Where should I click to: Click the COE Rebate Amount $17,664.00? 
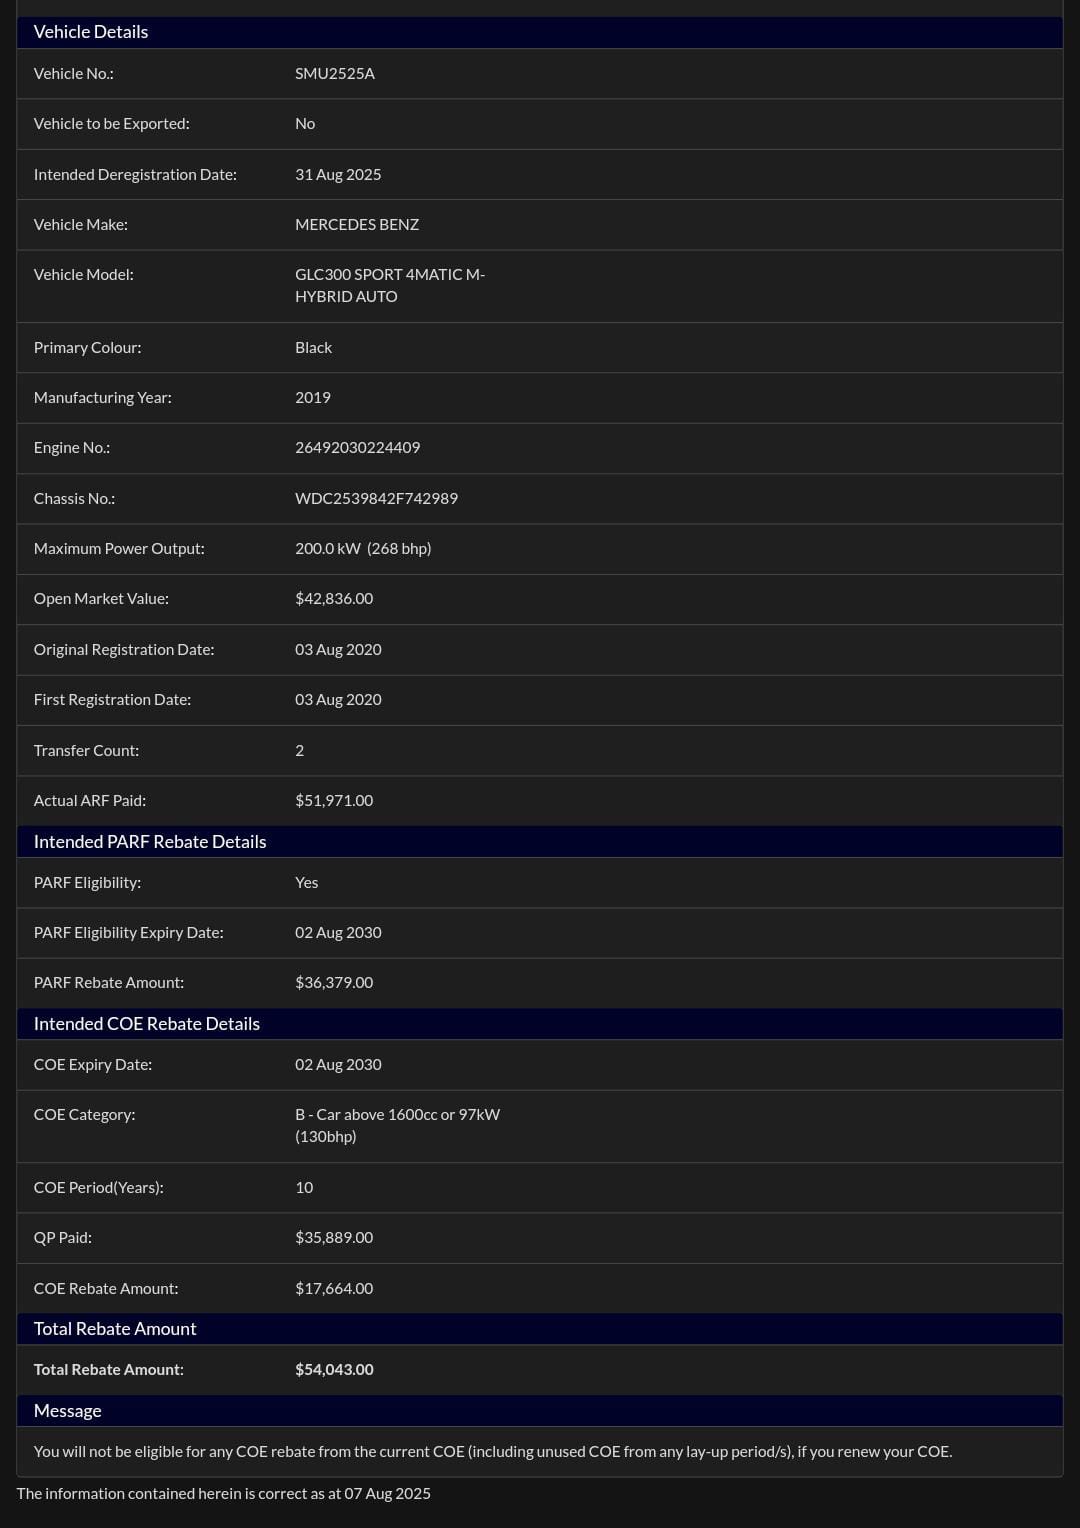(334, 1289)
